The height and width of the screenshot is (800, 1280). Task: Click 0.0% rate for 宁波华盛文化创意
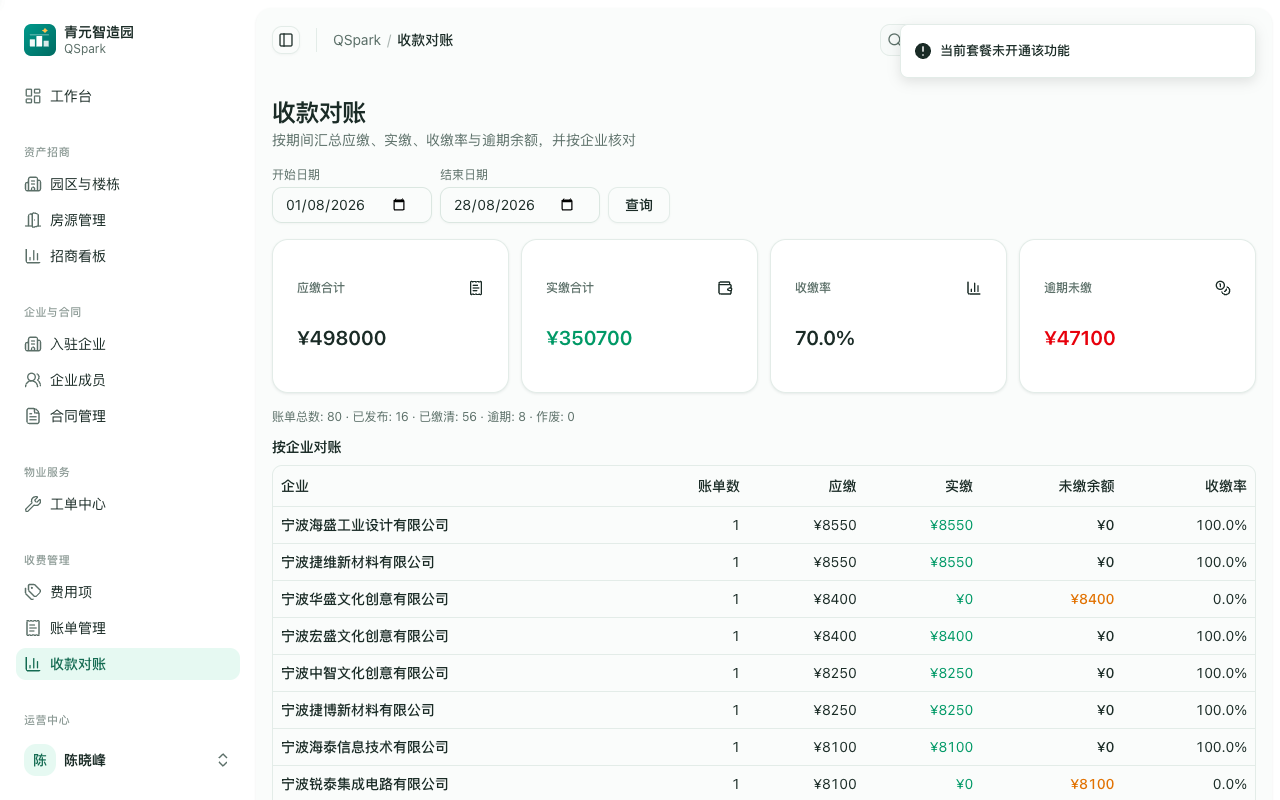point(1230,599)
